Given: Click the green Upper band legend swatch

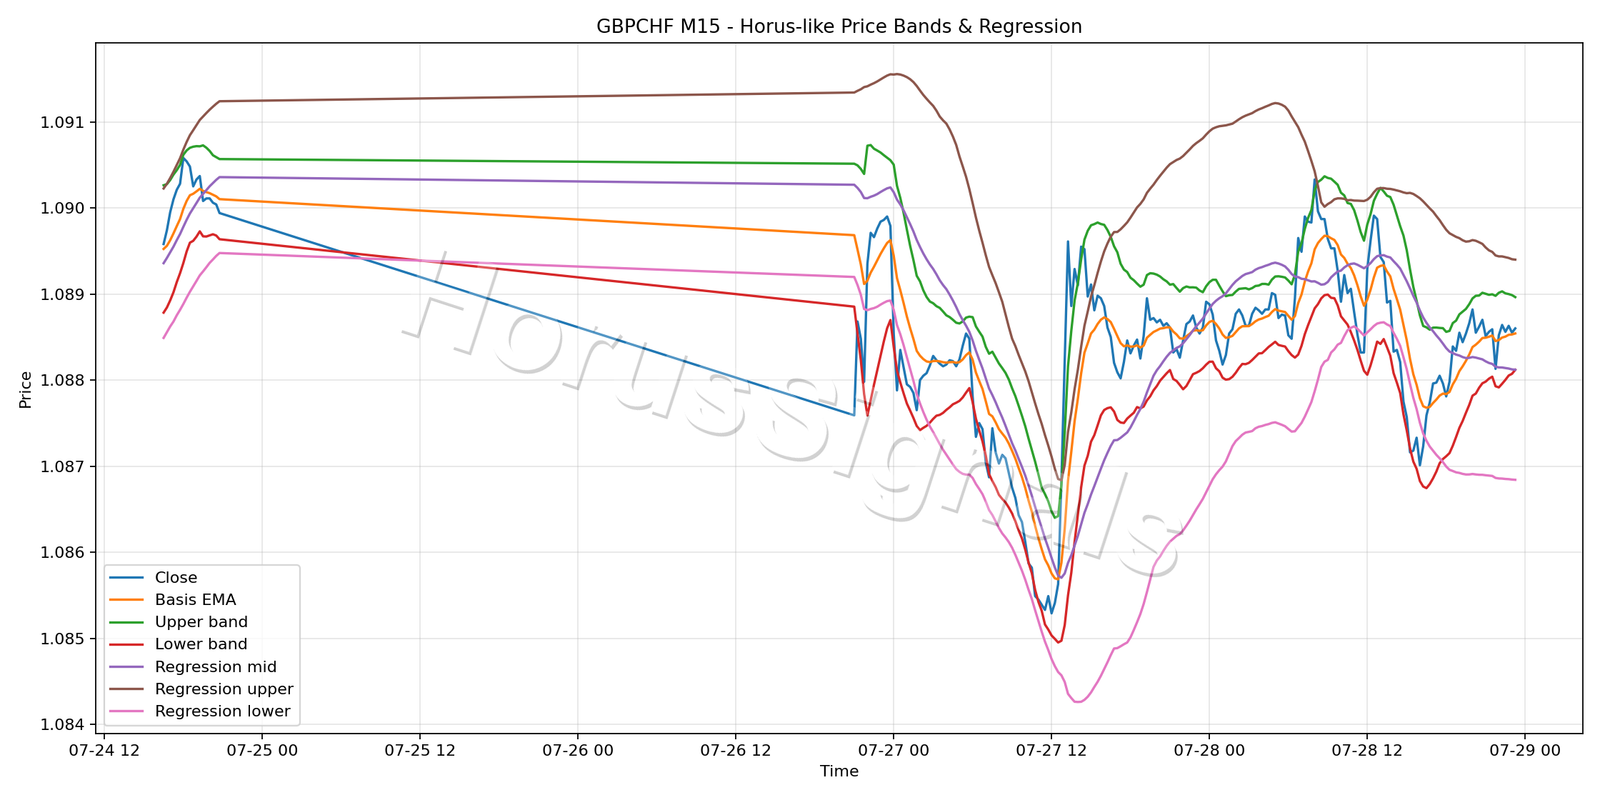Looking at the screenshot, I should pos(126,622).
